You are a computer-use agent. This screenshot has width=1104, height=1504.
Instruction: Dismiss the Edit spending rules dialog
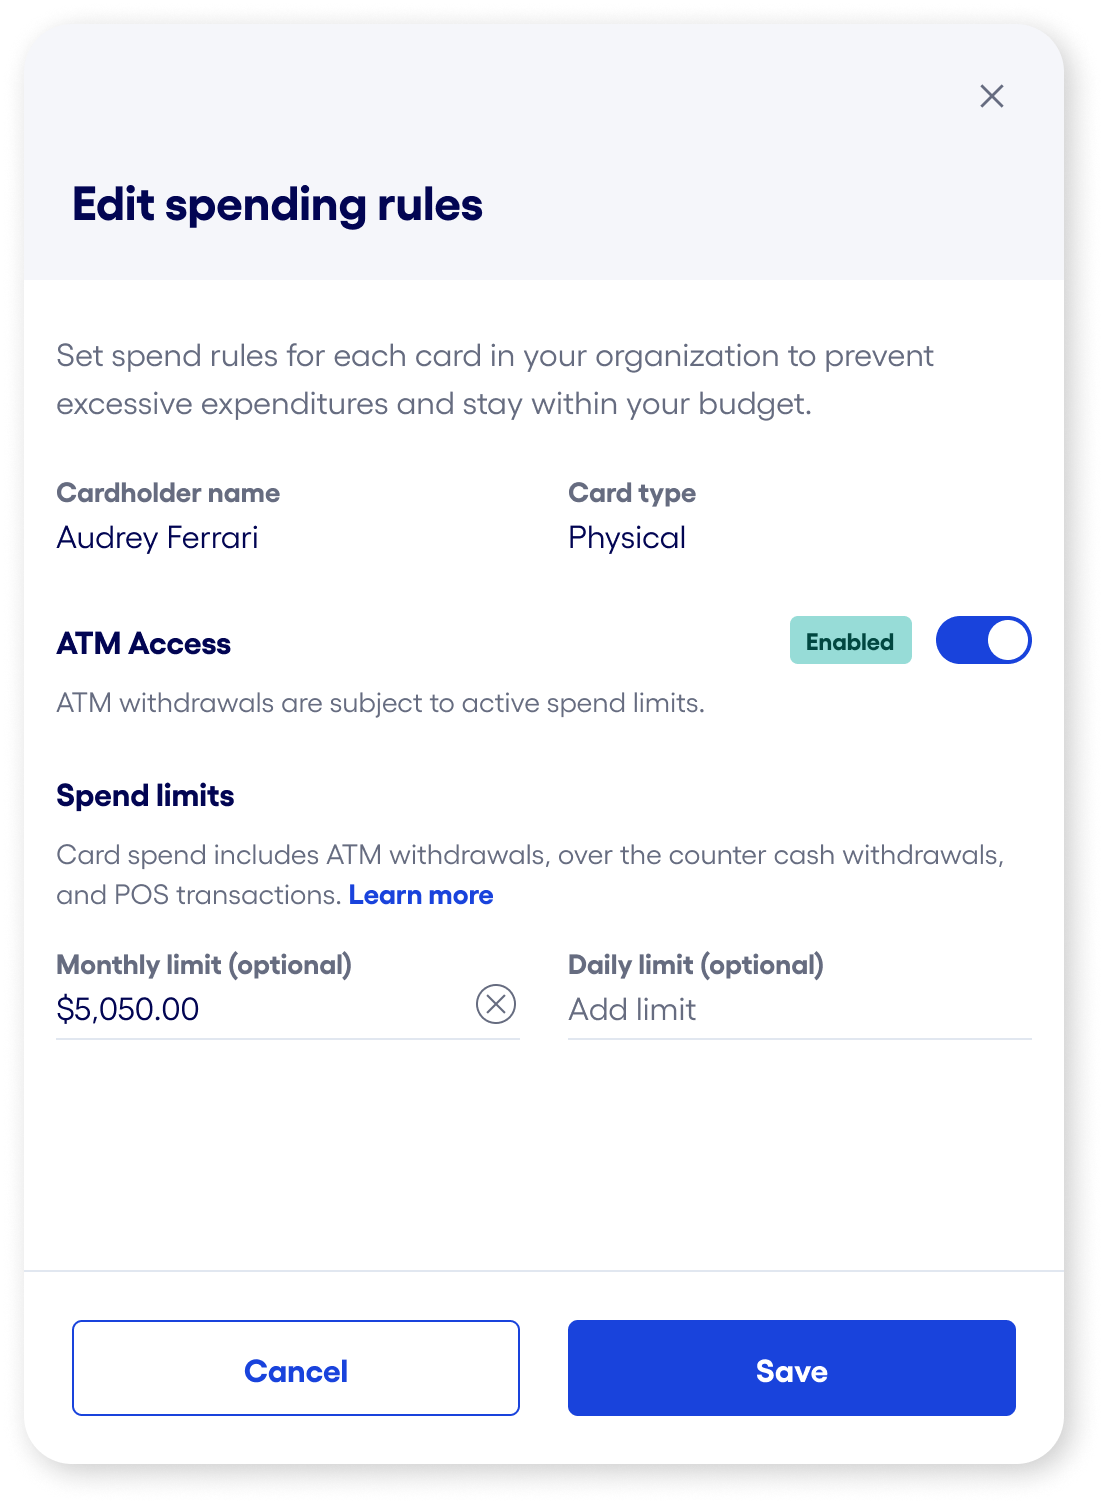click(x=992, y=96)
